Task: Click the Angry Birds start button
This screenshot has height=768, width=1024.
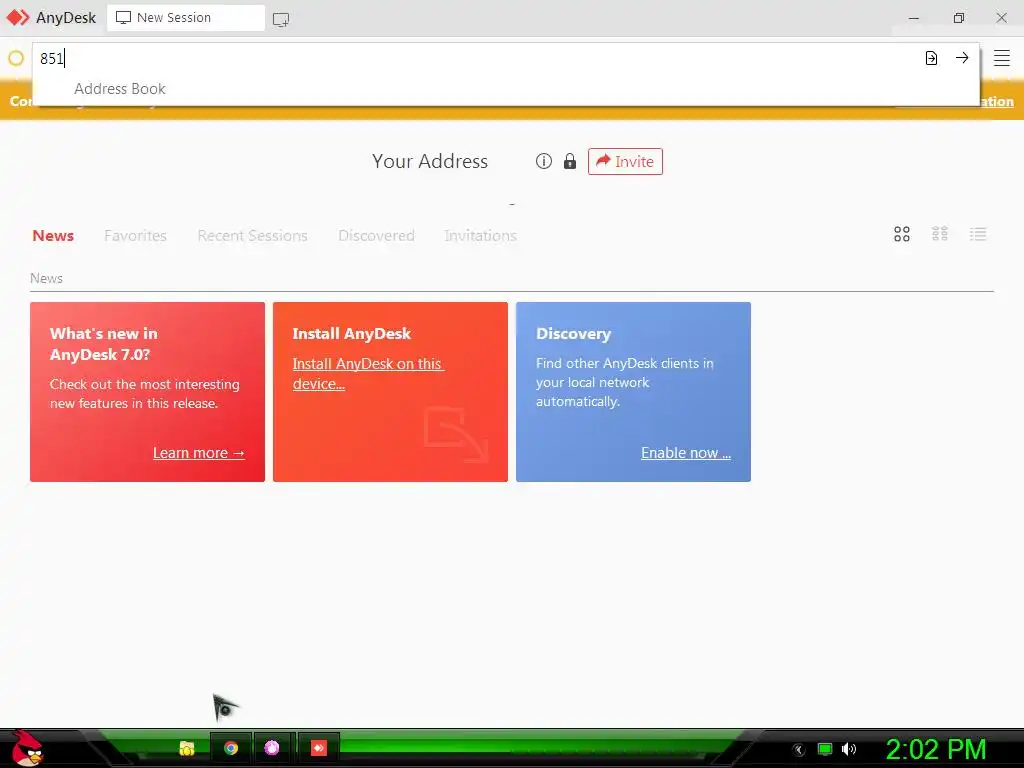Action: (x=27, y=748)
